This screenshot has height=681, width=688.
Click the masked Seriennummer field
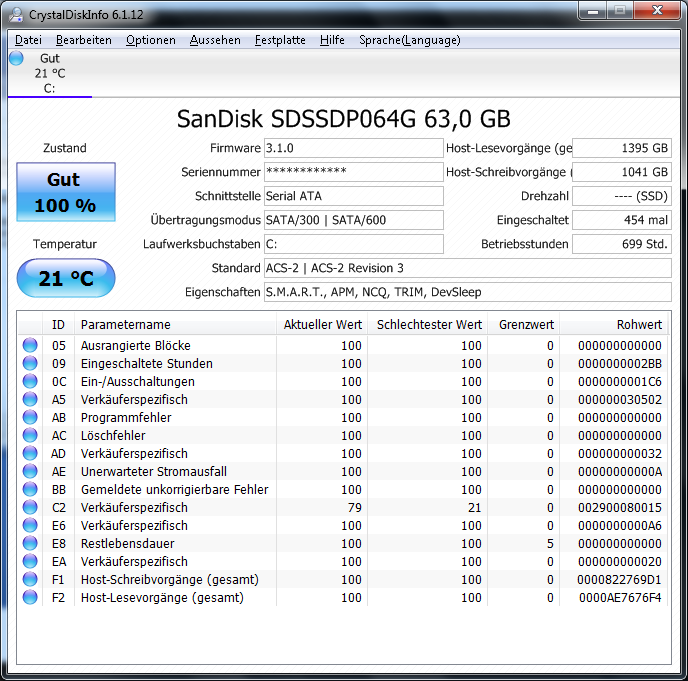click(x=354, y=172)
